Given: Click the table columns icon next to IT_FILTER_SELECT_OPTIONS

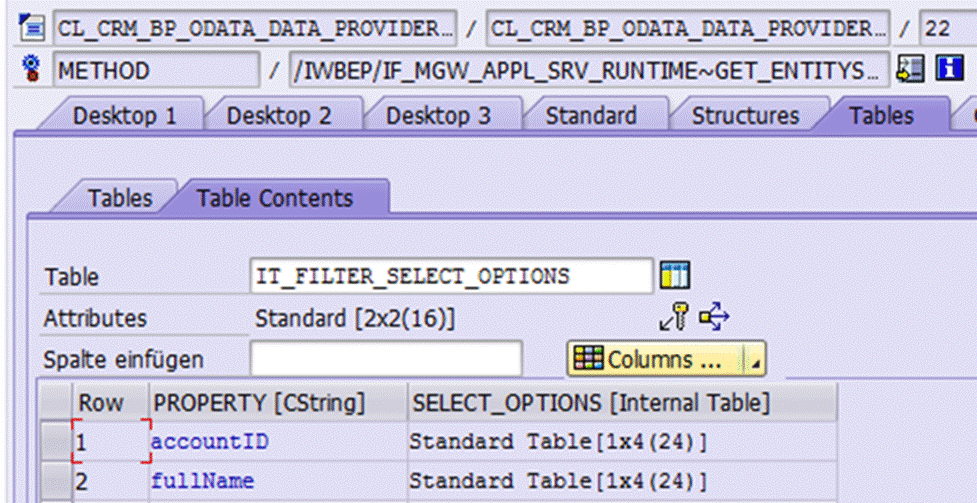Looking at the screenshot, I should pyautogui.click(x=675, y=276).
